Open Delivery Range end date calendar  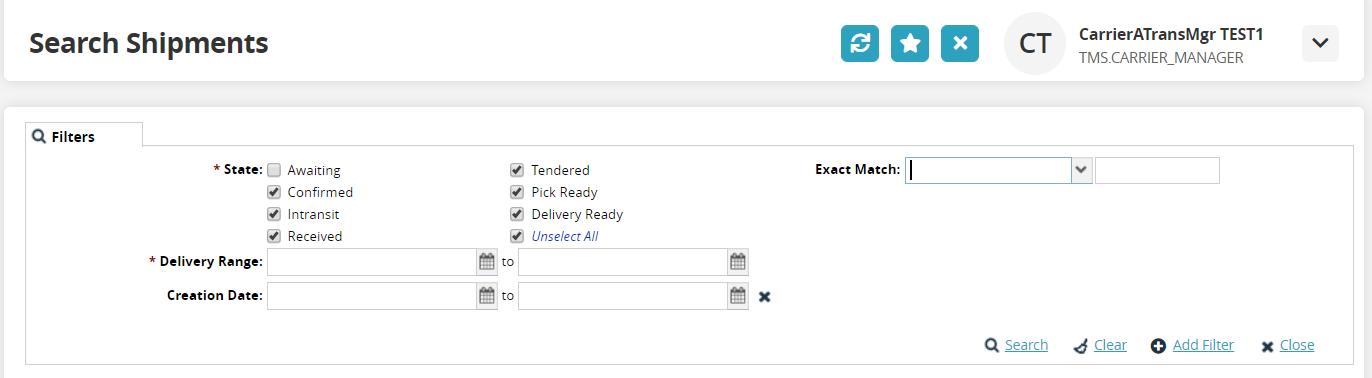pos(738,262)
